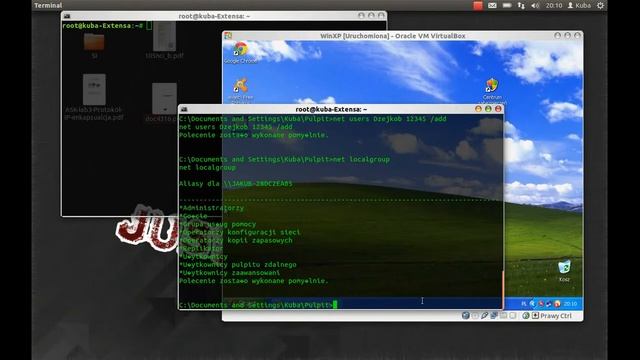This screenshot has width=640, height=360.
Task: Open the Kuba user menu
Action: click(x=579, y=5)
